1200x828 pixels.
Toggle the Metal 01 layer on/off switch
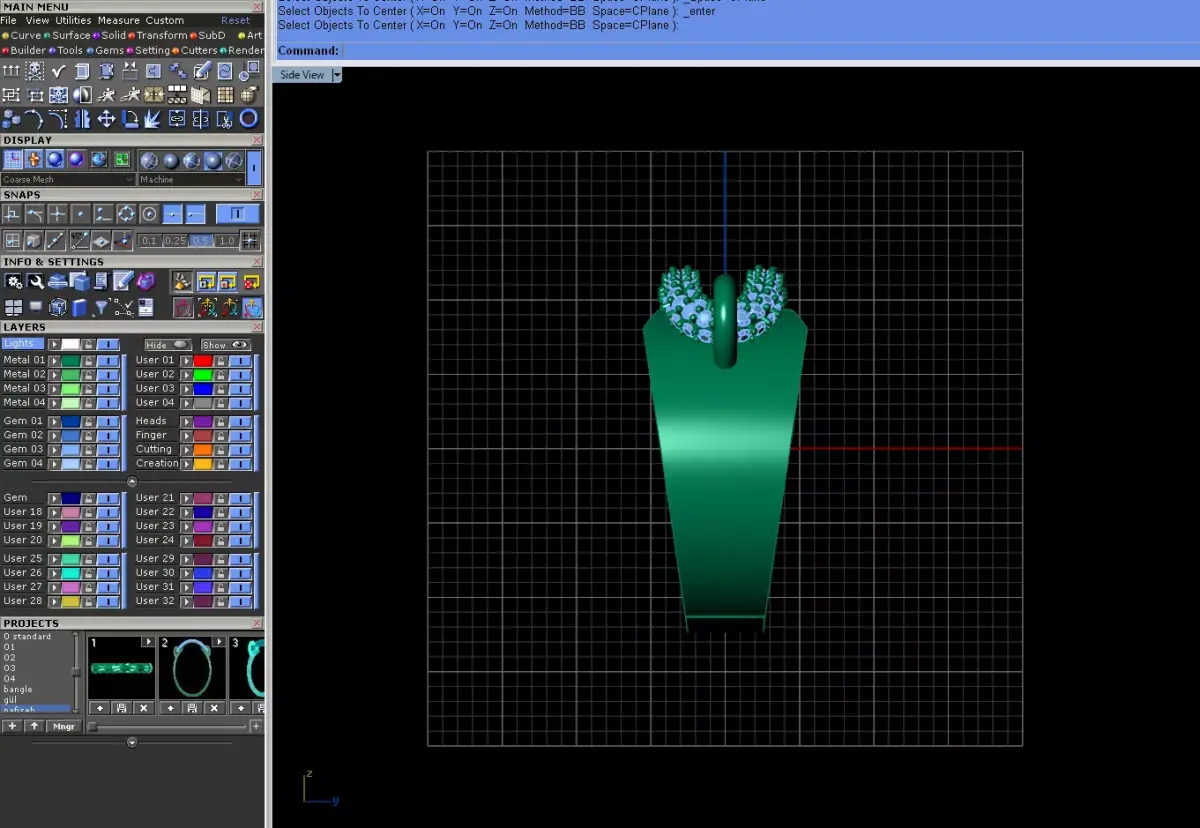[108, 361]
